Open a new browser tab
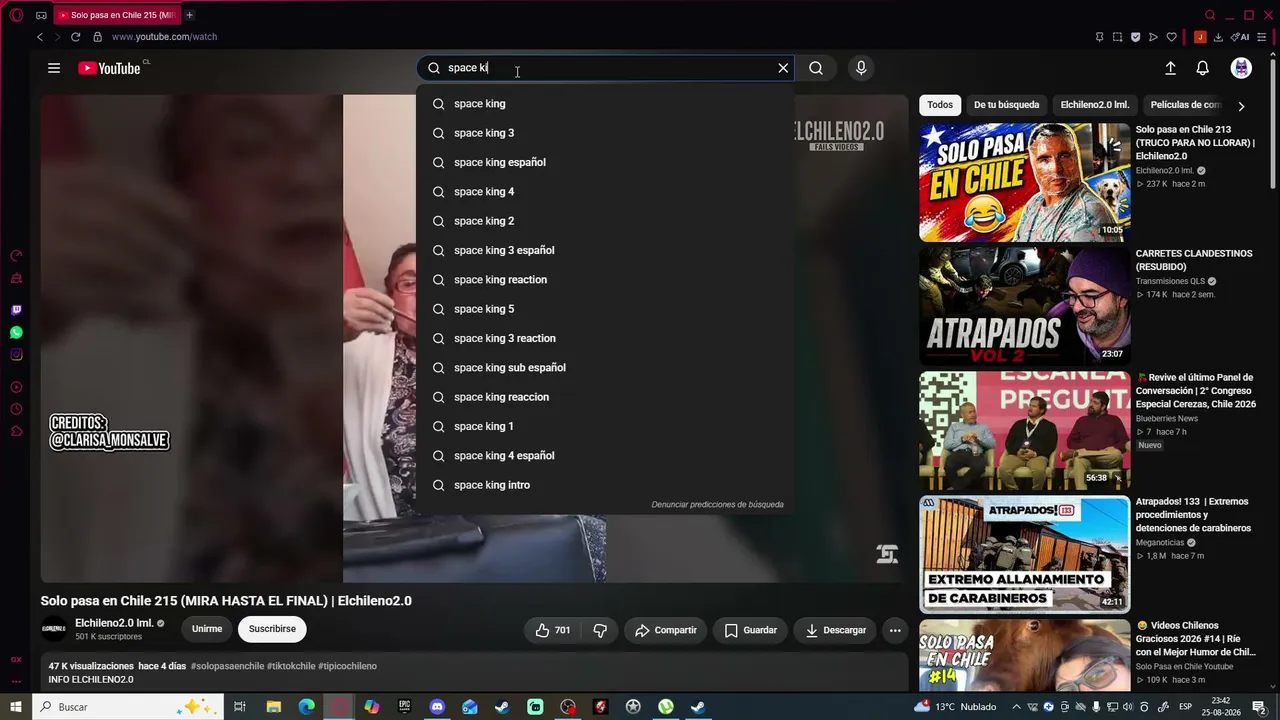This screenshot has width=1280, height=720. (x=189, y=15)
